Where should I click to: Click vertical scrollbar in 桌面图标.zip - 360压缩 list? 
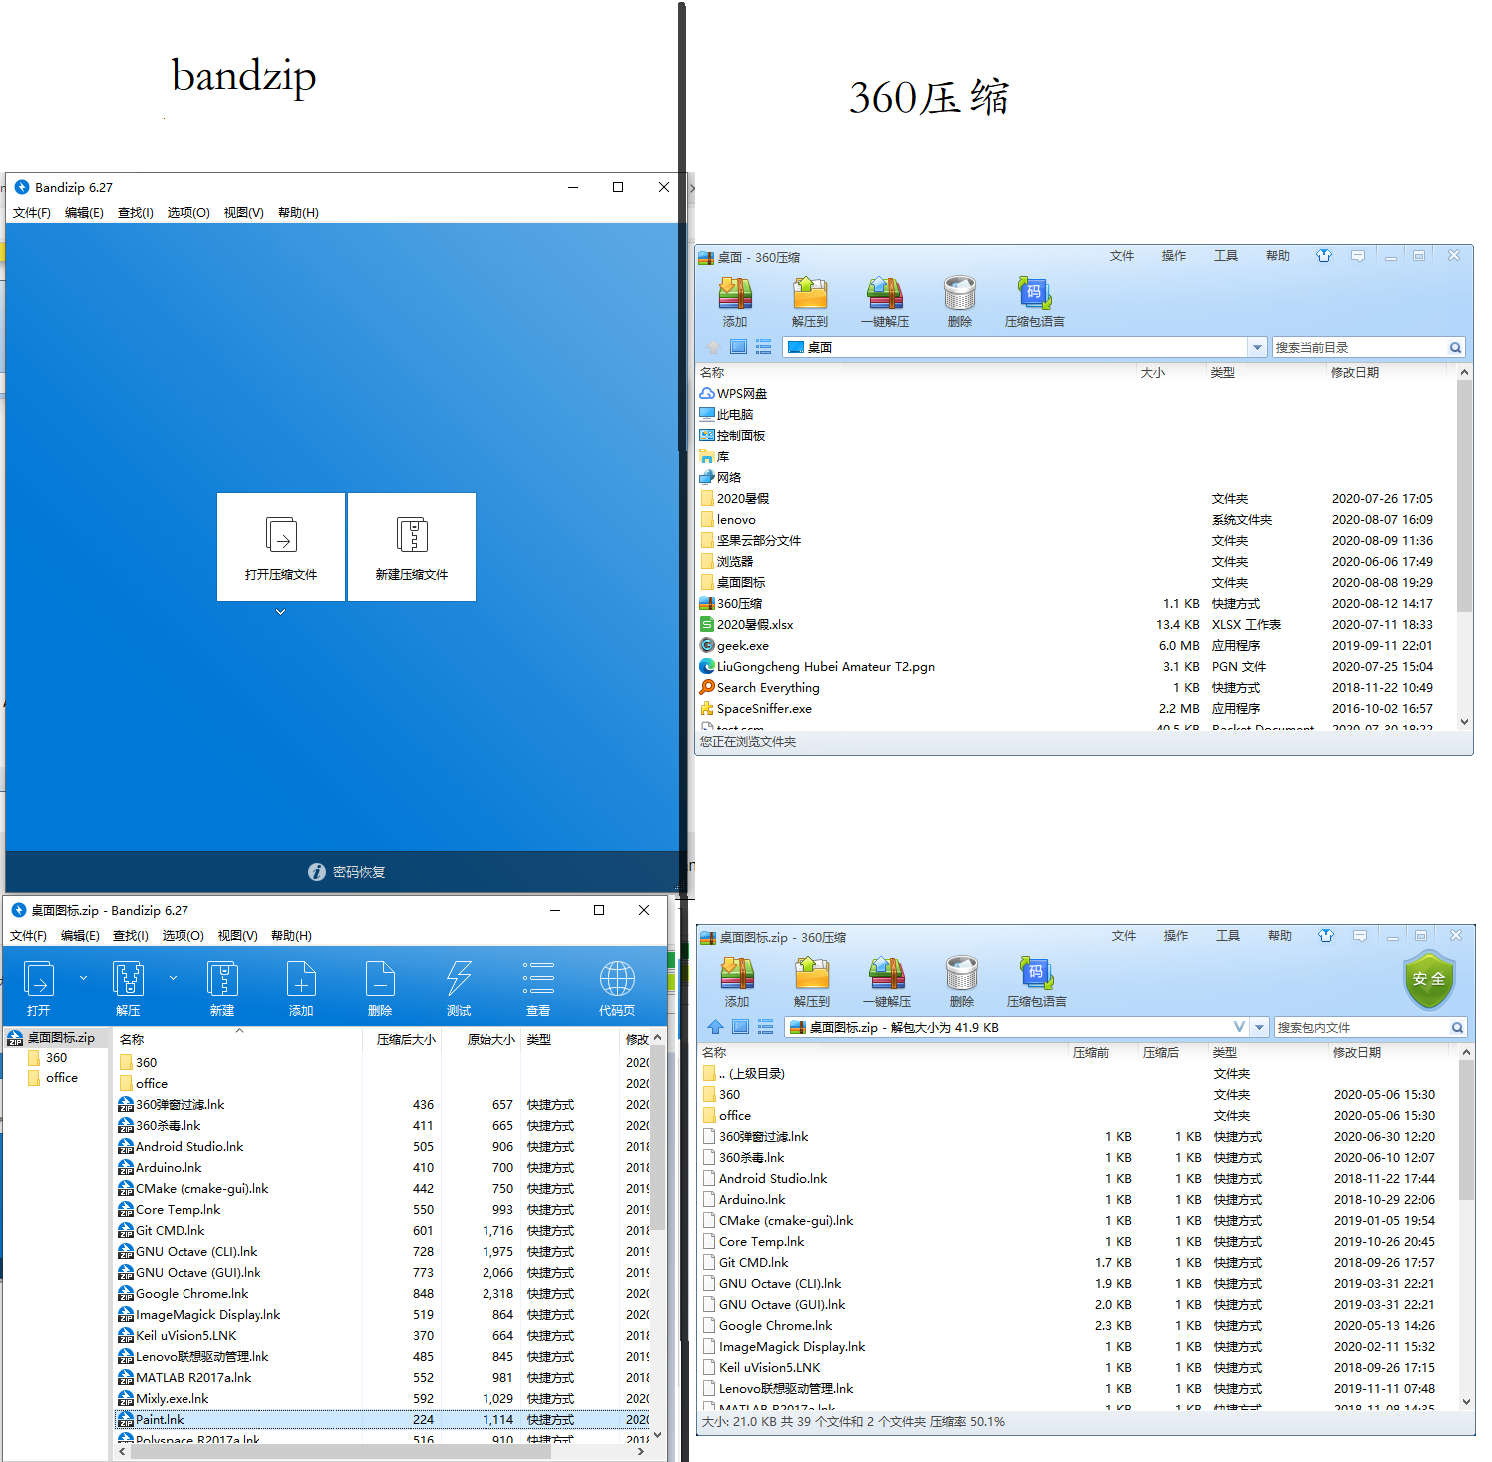(1466, 1130)
